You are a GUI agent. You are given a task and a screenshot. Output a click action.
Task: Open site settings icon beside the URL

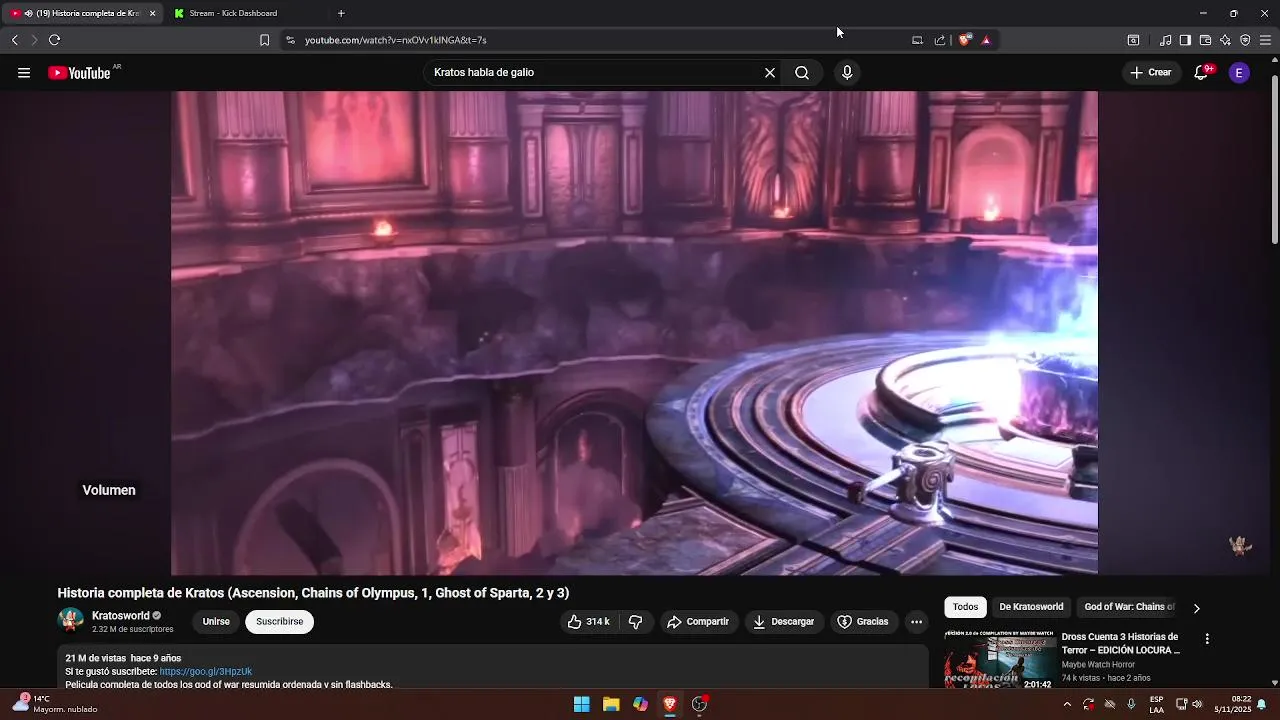[290, 40]
